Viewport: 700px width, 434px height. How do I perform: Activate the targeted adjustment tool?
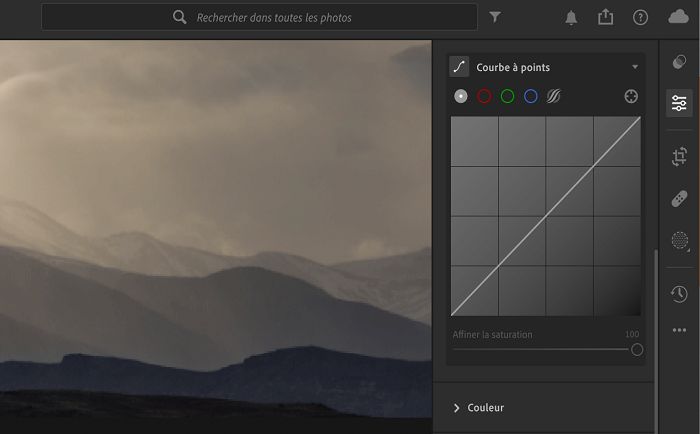631,96
